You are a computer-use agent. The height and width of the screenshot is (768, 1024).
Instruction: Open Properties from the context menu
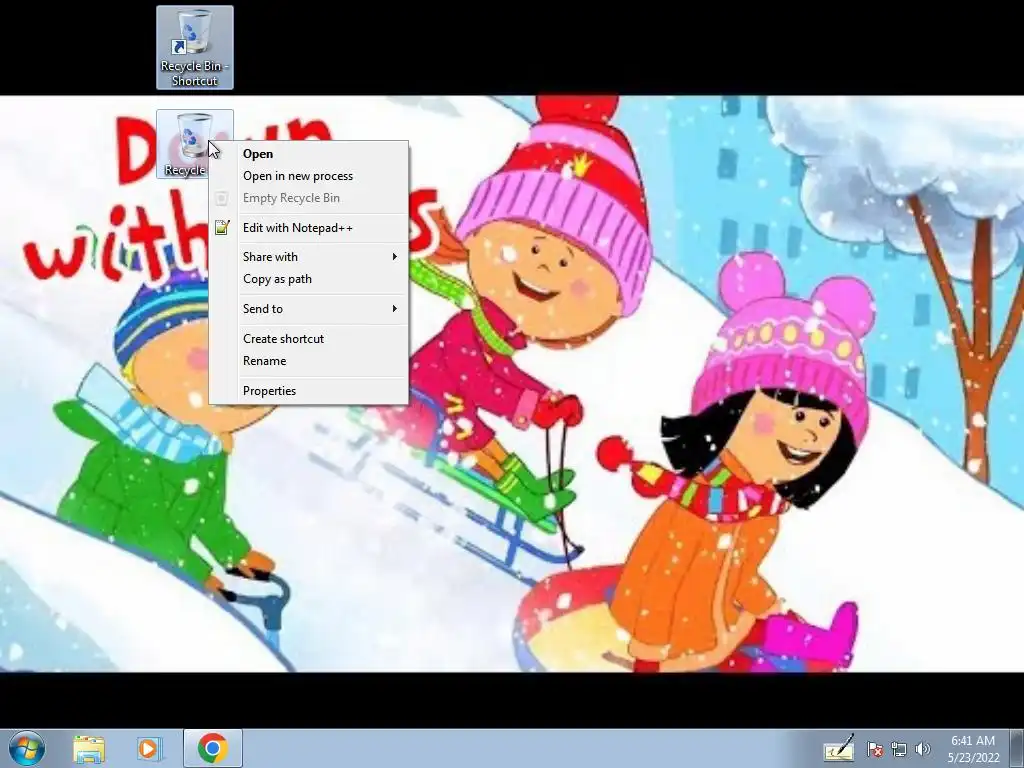(x=308, y=391)
